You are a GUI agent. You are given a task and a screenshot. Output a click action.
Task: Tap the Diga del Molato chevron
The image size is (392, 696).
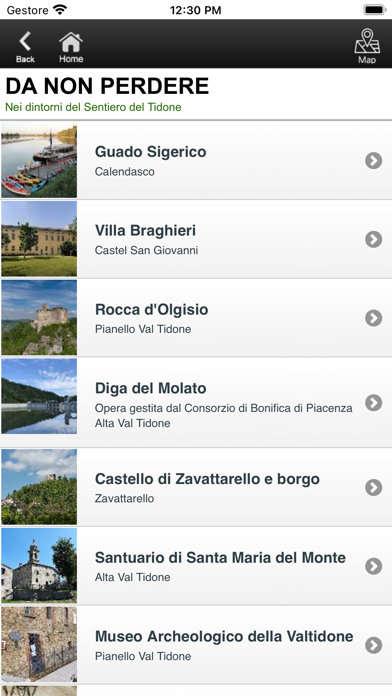[x=374, y=403]
